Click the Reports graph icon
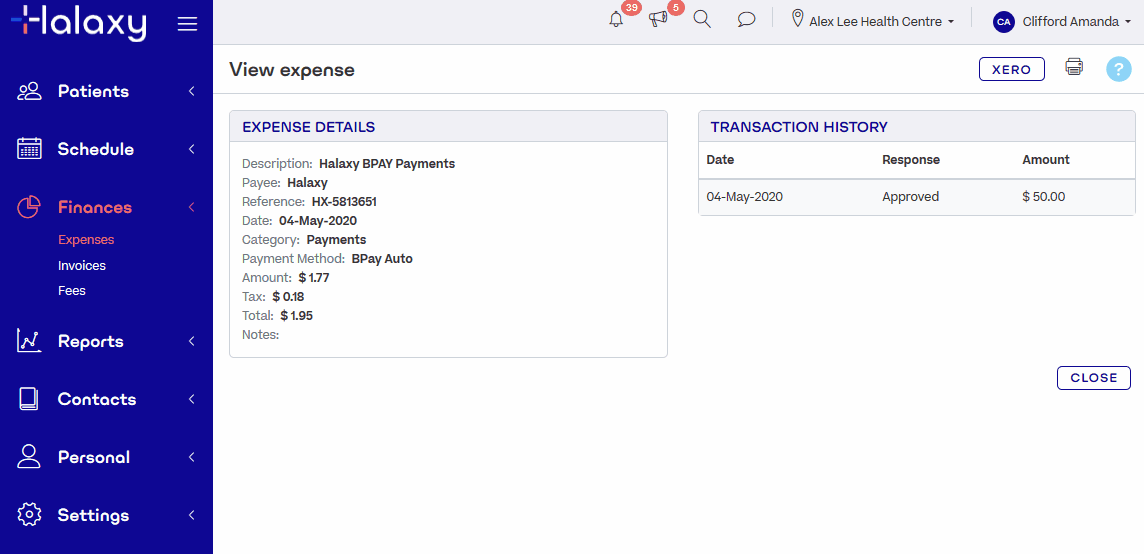Viewport: 1144px width, 554px height. [x=29, y=341]
